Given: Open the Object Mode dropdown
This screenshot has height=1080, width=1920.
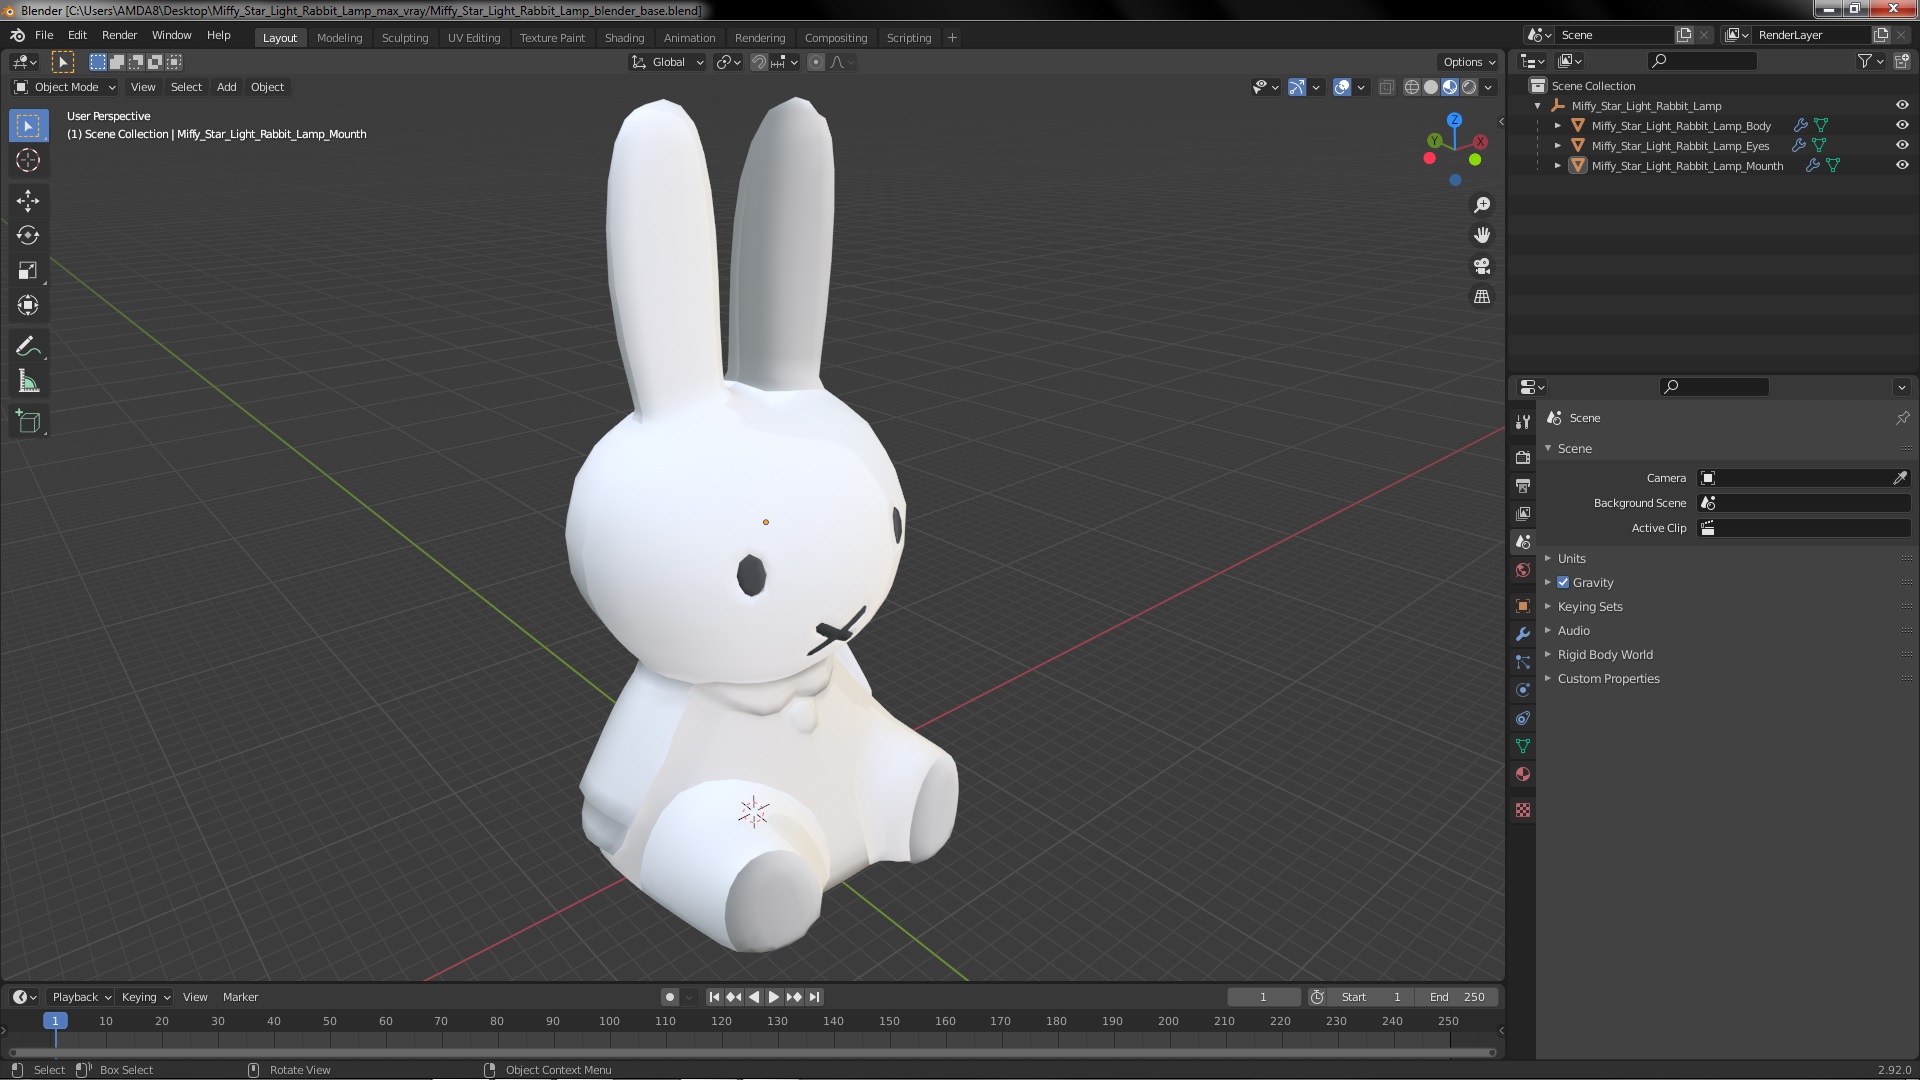Looking at the screenshot, I should (x=65, y=87).
